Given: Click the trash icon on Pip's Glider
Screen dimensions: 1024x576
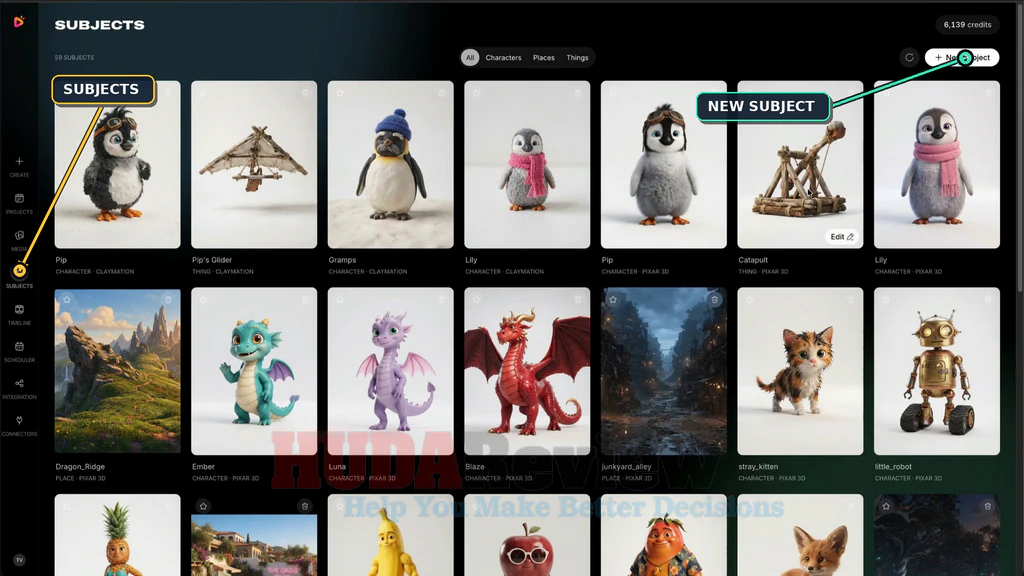Looking at the screenshot, I should [305, 93].
